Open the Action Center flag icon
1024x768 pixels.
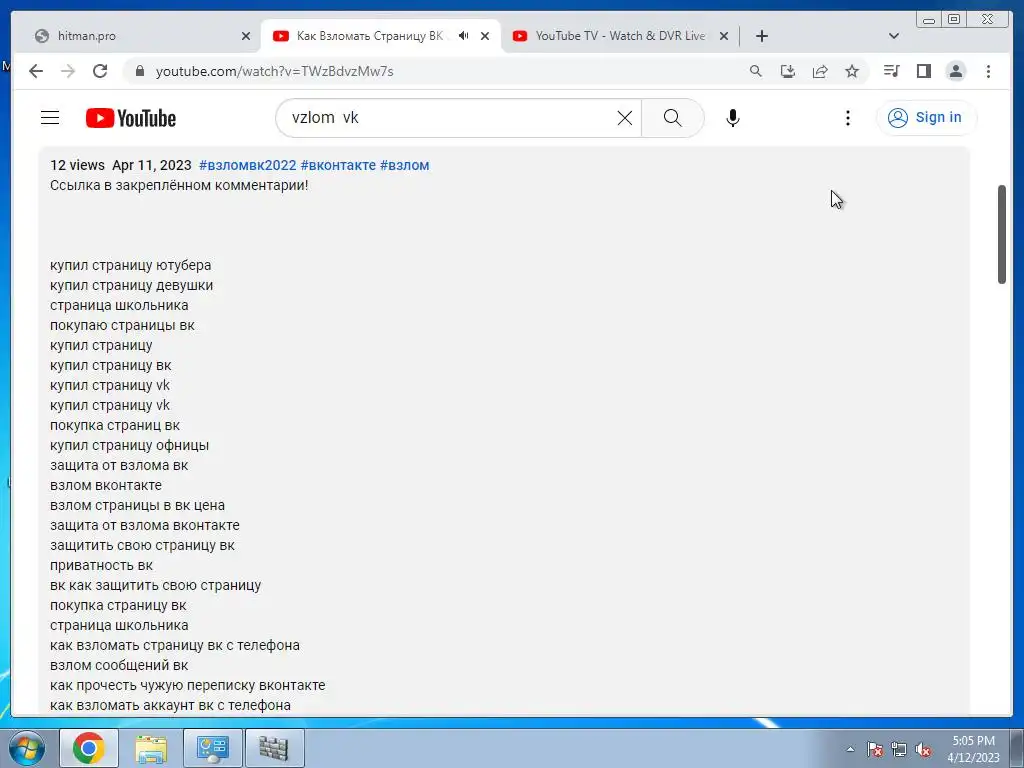pos(875,749)
